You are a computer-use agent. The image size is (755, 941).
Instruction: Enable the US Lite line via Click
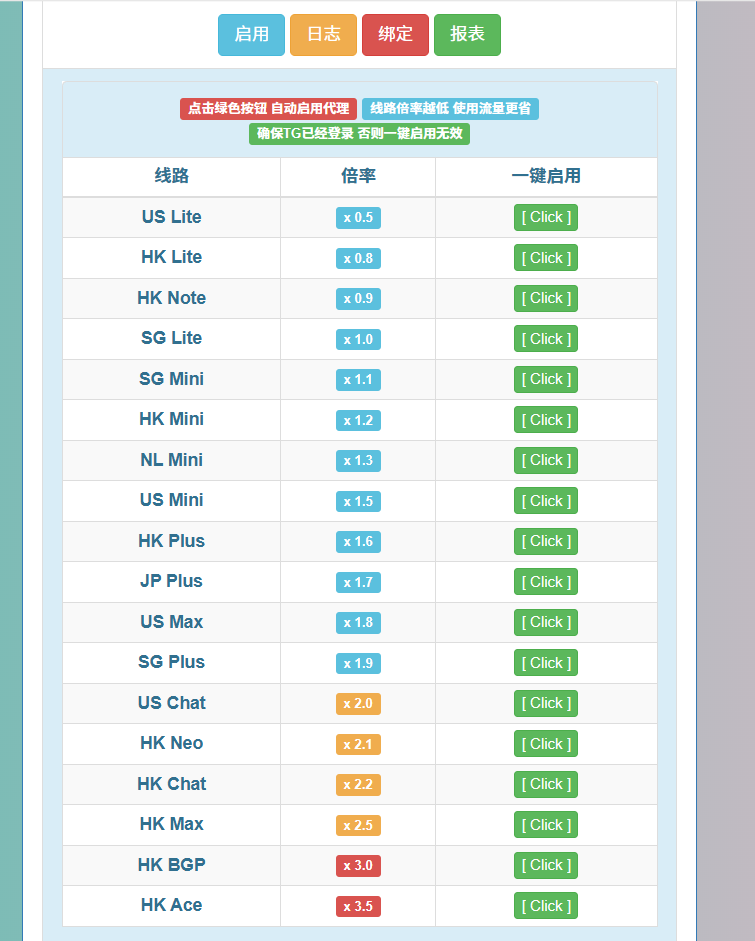coord(546,217)
